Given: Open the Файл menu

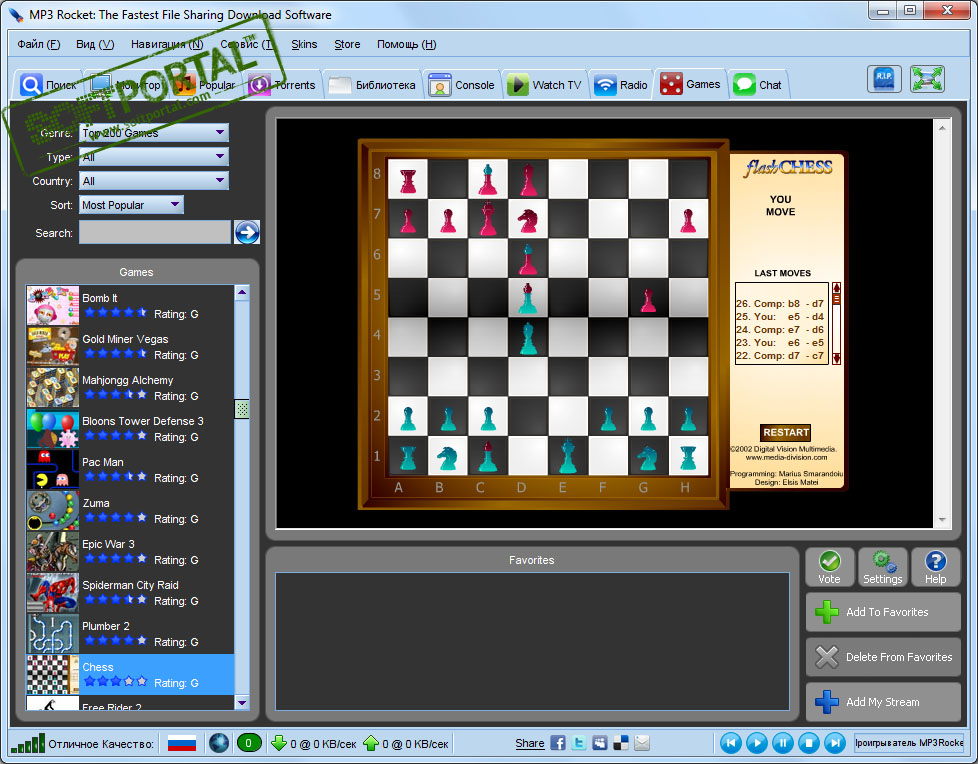Looking at the screenshot, I should [39, 44].
